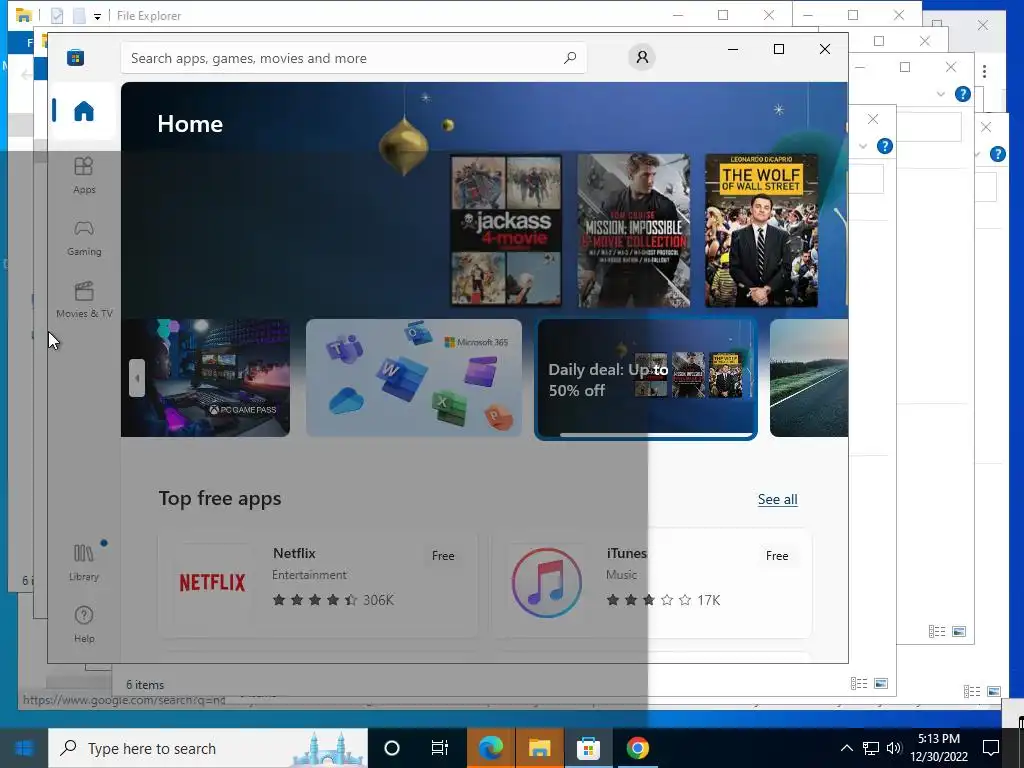
Task: Open Mission: Impossible movie collection poster
Action: (x=633, y=230)
